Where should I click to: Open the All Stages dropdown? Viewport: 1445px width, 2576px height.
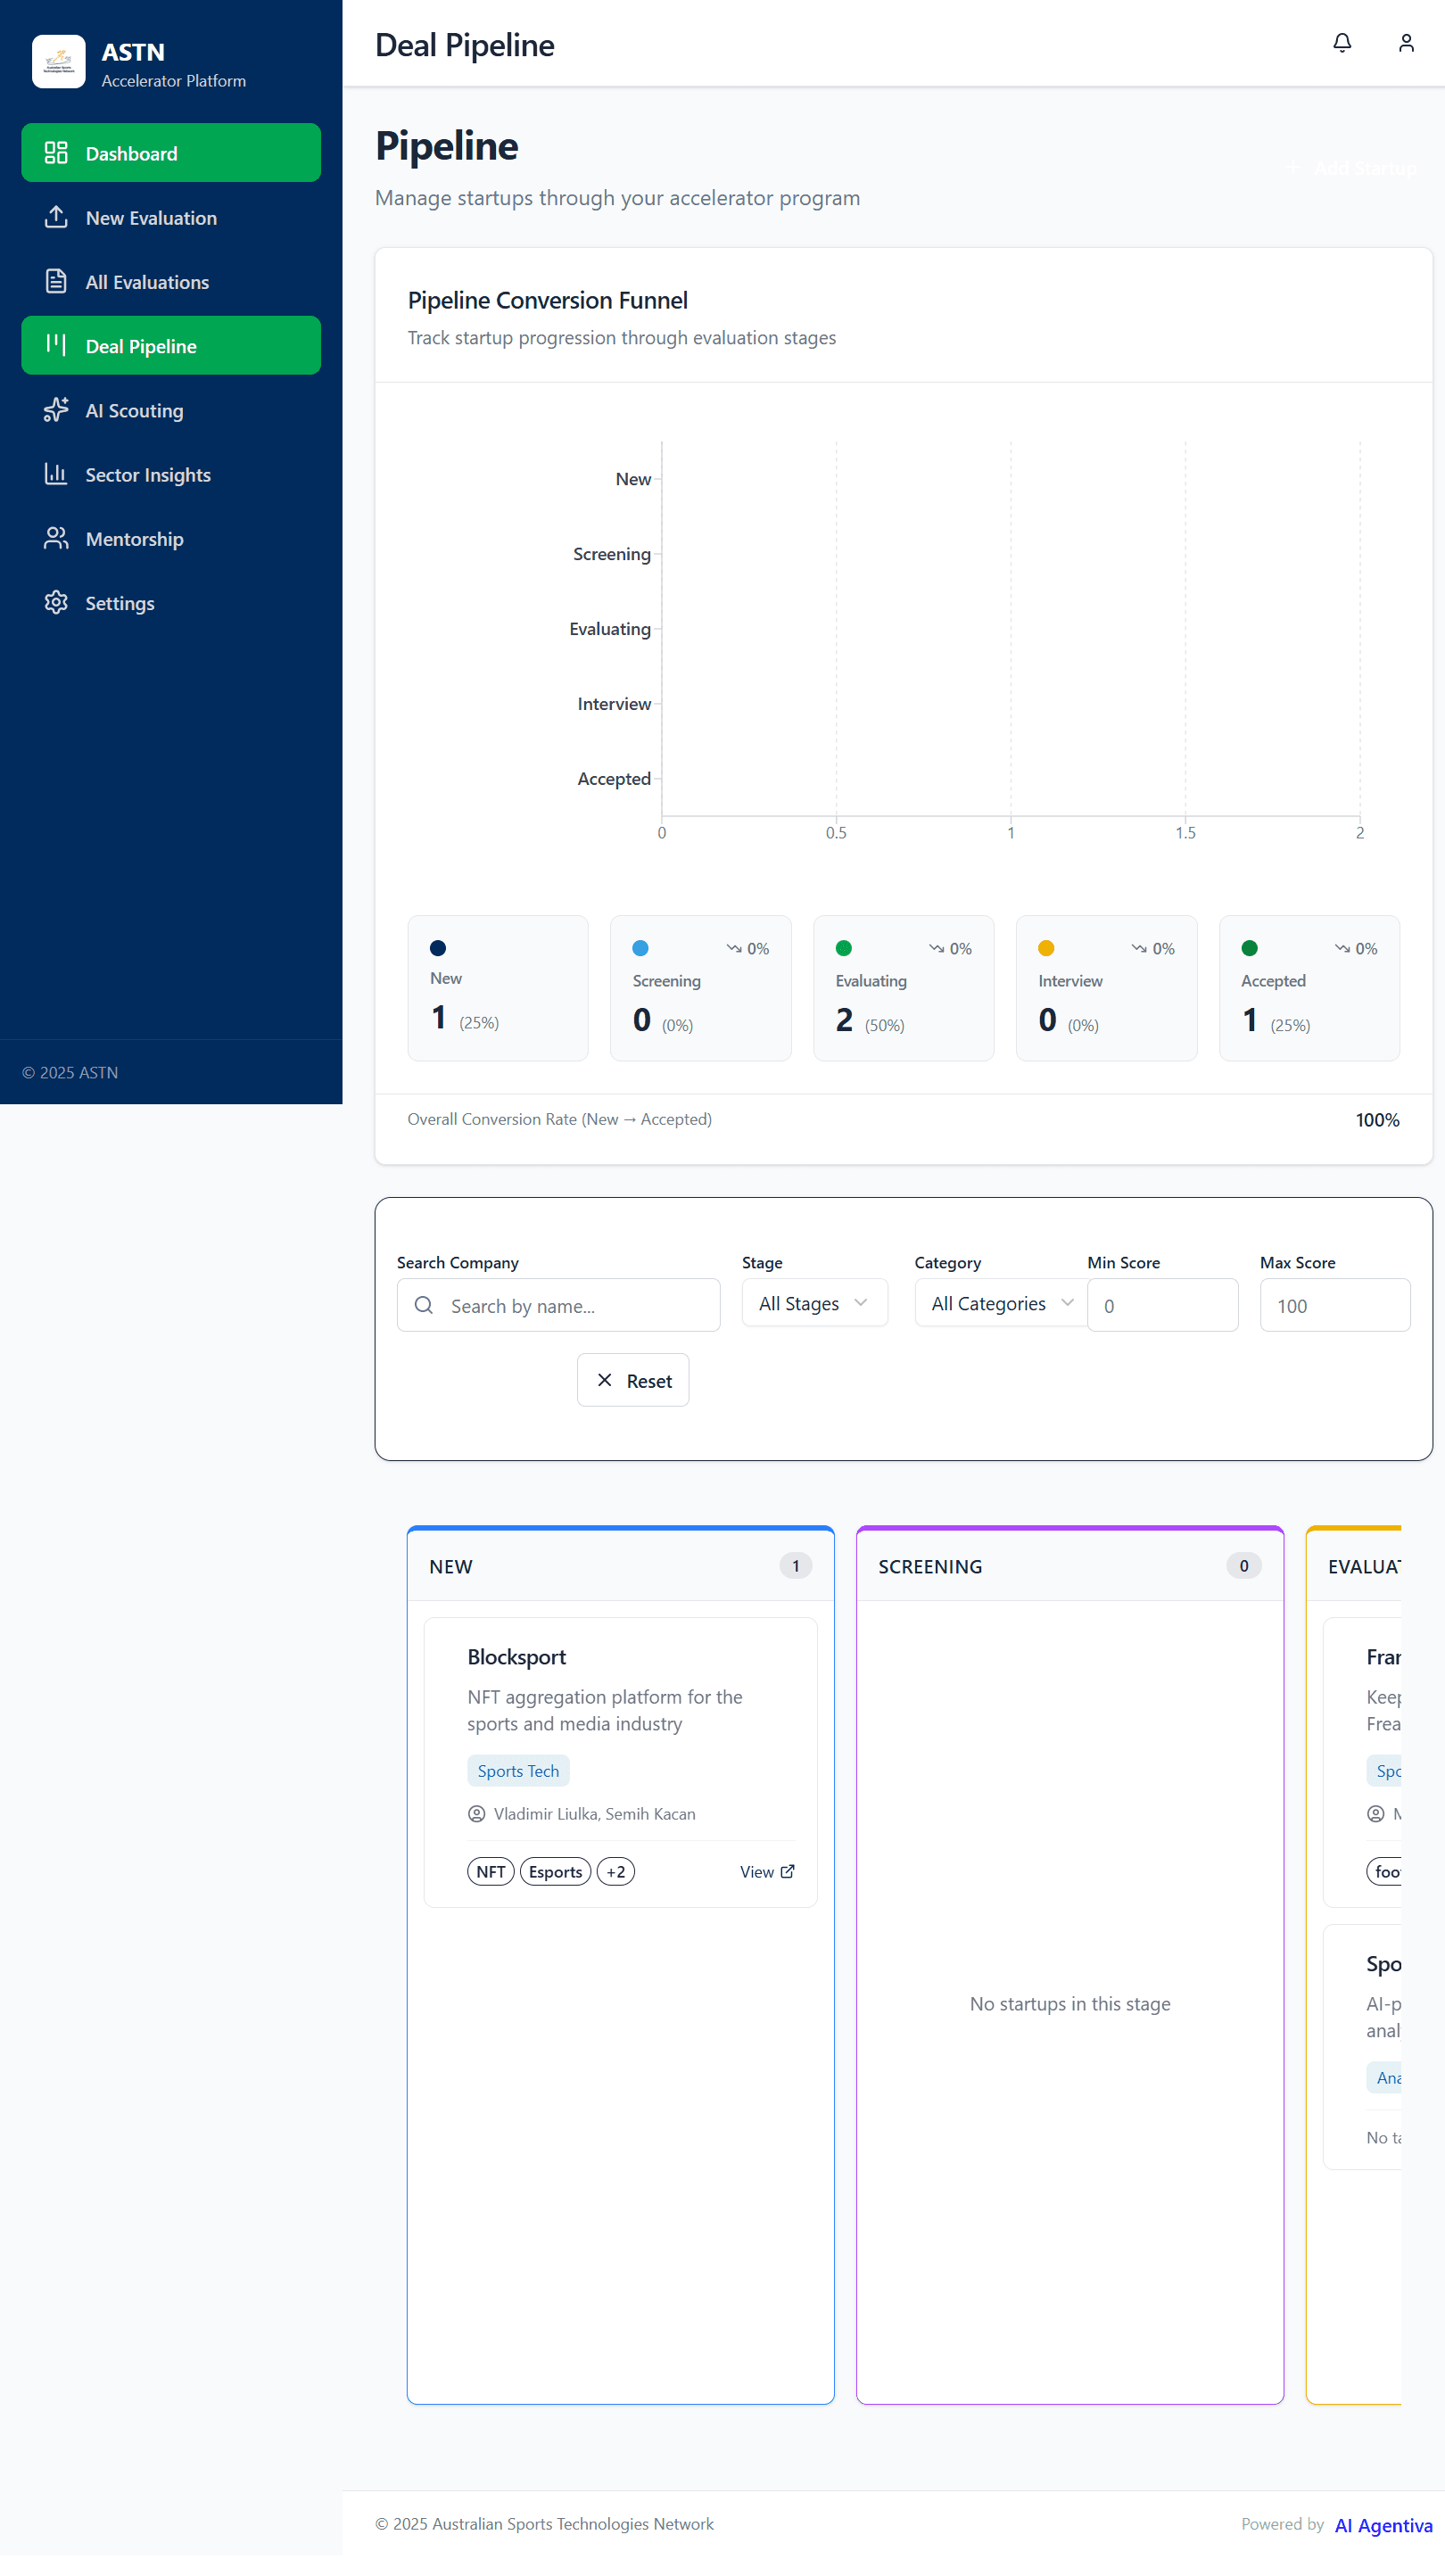coord(813,1303)
